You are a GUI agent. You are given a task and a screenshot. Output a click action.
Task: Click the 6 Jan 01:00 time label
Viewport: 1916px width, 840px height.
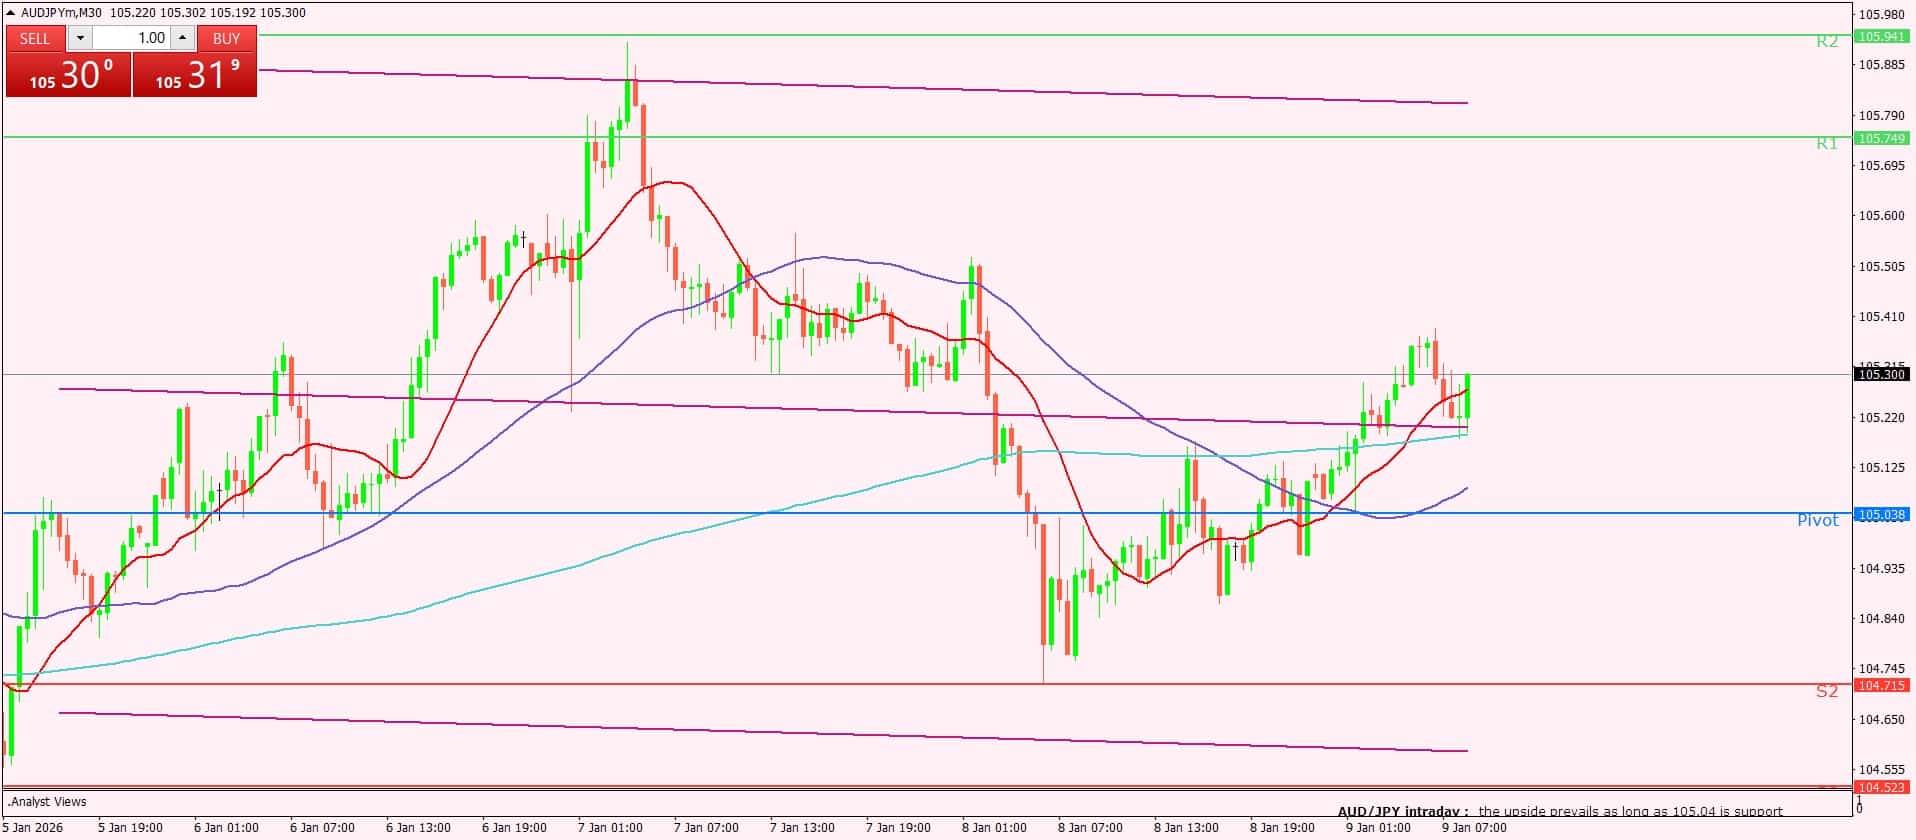click(226, 828)
